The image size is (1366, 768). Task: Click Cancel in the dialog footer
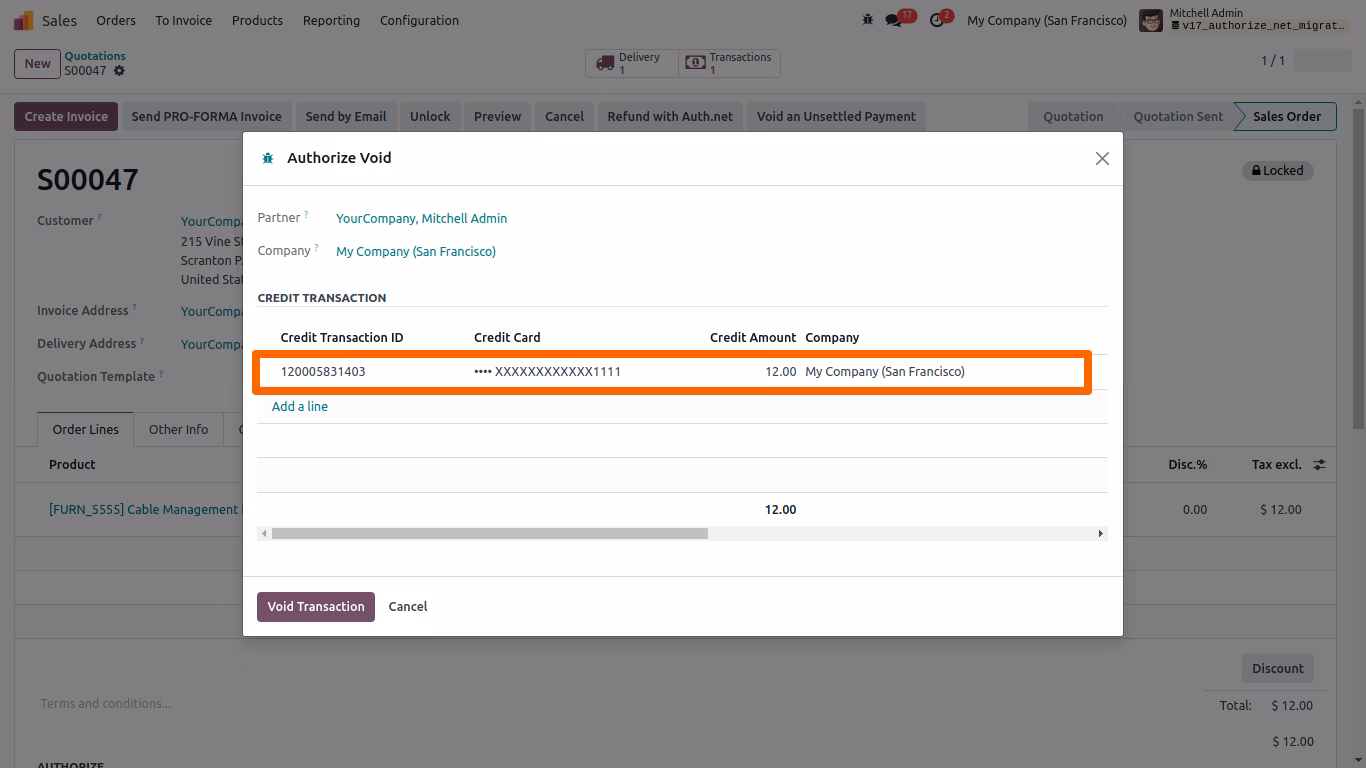tap(408, 607)
